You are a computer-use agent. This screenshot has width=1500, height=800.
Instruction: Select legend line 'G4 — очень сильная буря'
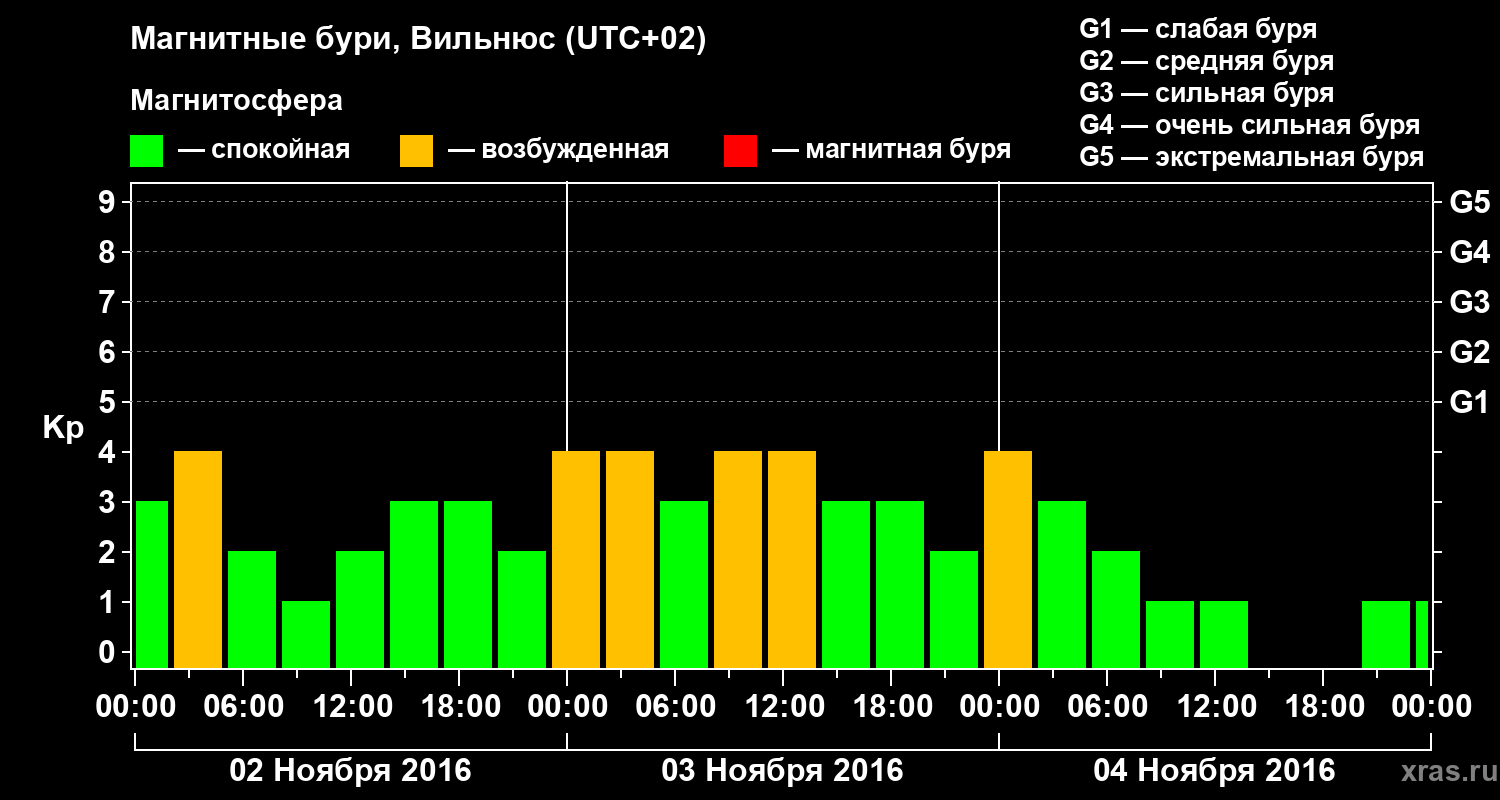pyautogui.click(x=1250, y=125)
